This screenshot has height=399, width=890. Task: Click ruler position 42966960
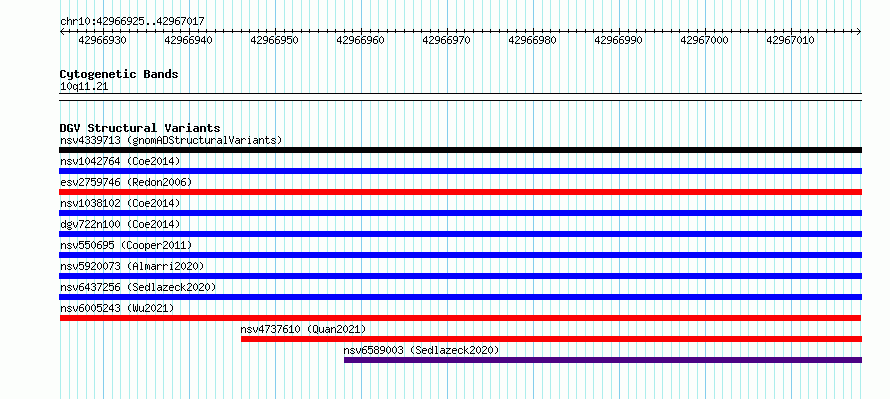pyautogui.click(x=360, y=40)
